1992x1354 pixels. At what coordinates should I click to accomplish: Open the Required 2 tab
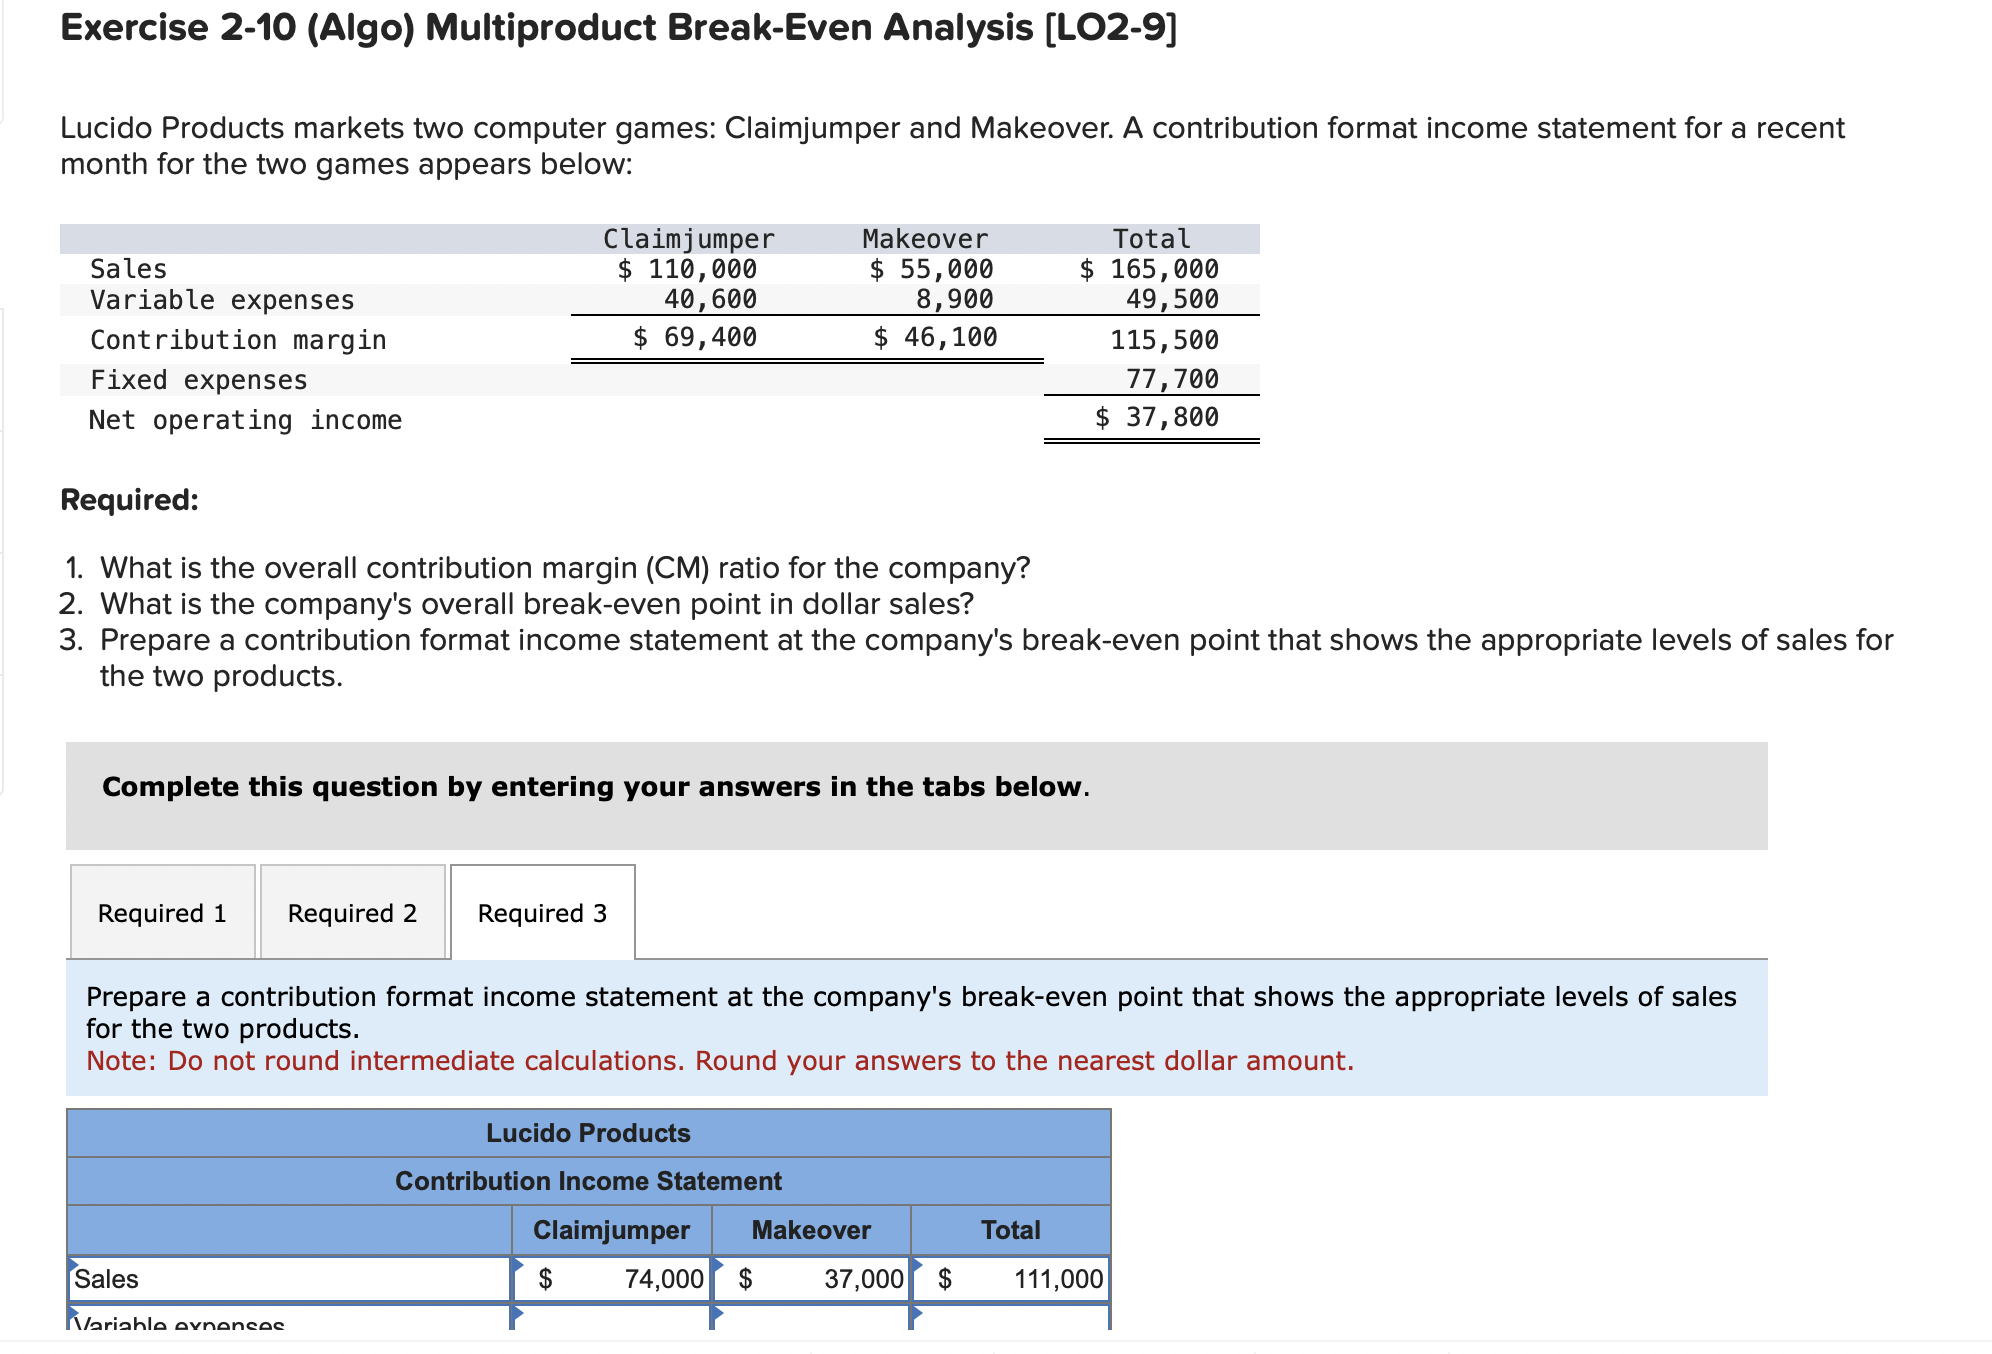click(x=352, y=913)
